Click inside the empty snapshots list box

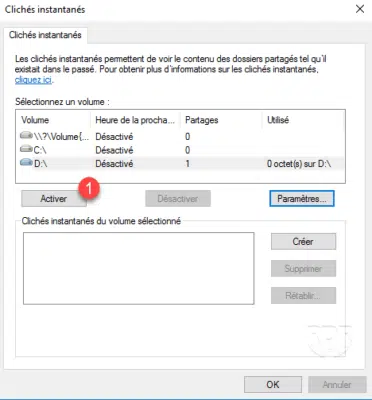click(x=139, y=268)
